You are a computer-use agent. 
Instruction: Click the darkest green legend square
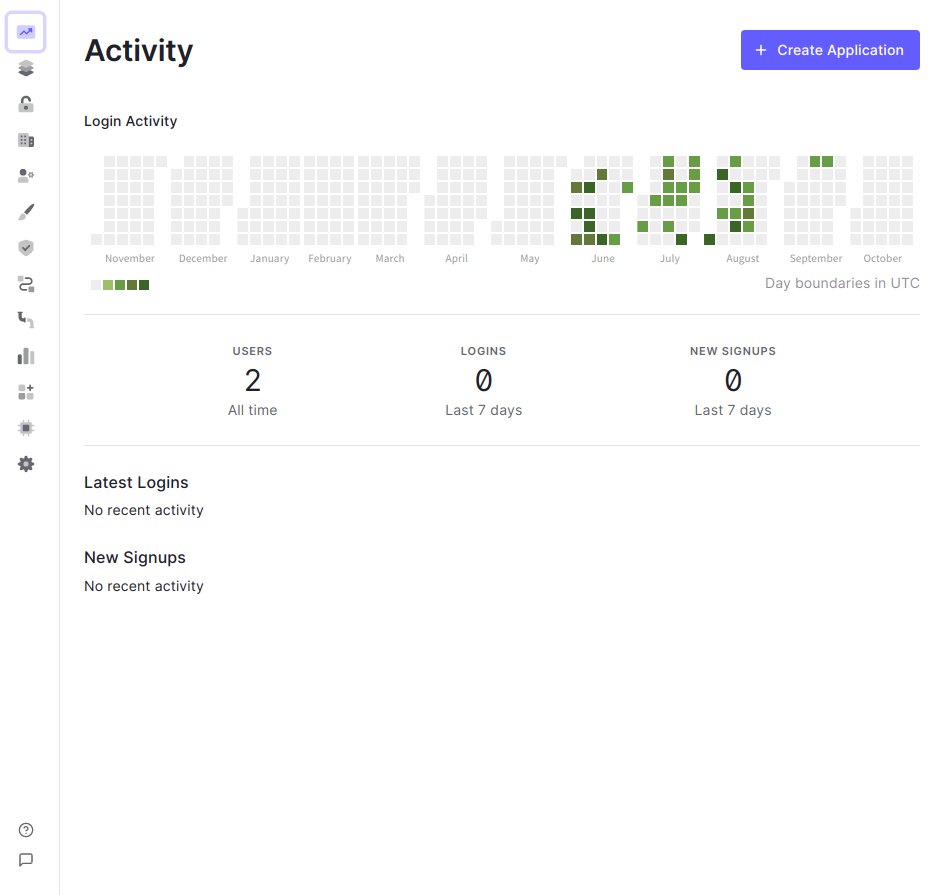[144, 285]
